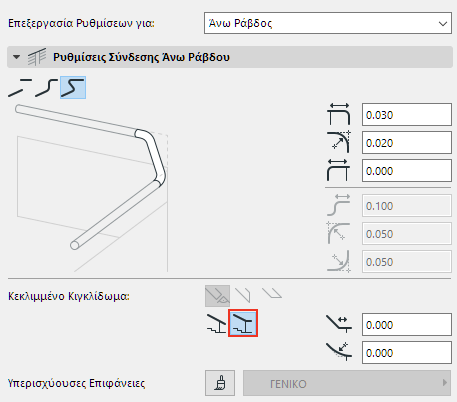The image size is (457, 402).
Task: Click the first disabled 0.050 radius field
Action: tap(407, 234)
